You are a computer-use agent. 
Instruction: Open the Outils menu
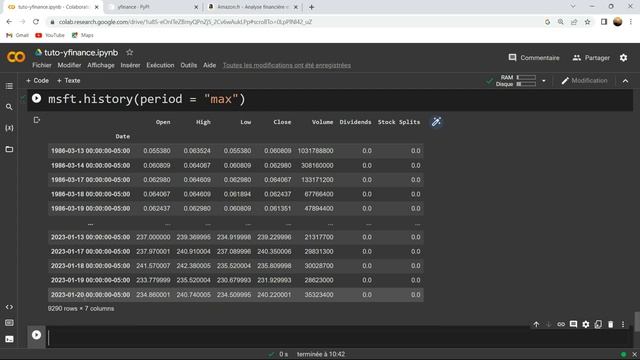(x=189, y=65)
